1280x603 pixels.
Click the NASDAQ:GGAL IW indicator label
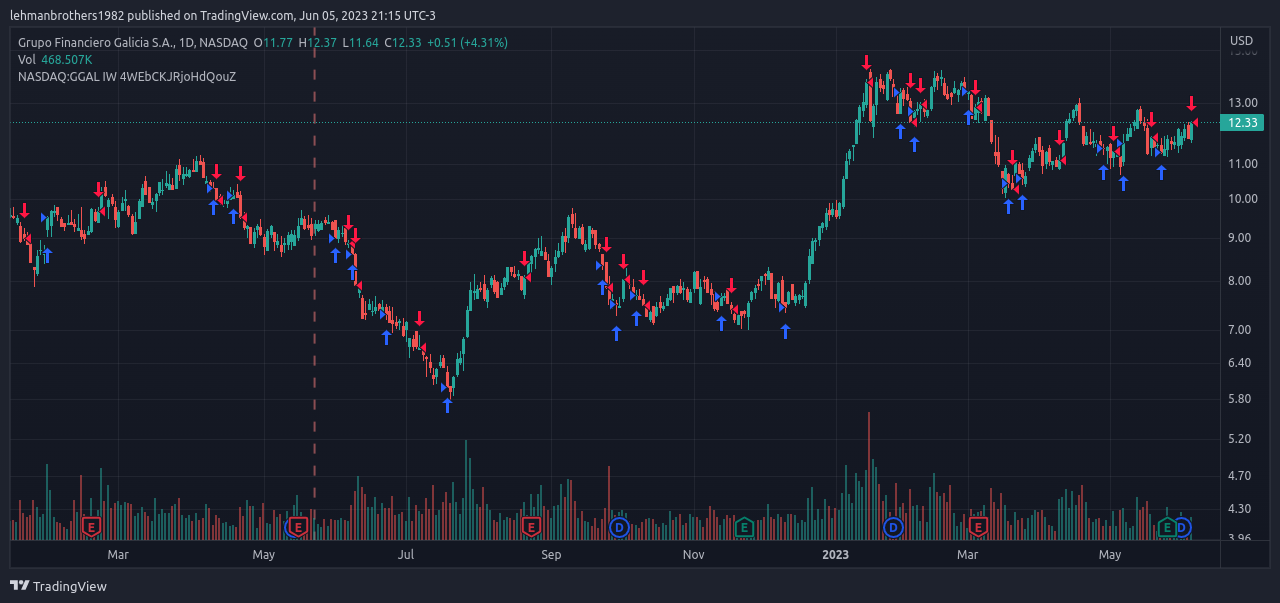(x=127, y=76)
